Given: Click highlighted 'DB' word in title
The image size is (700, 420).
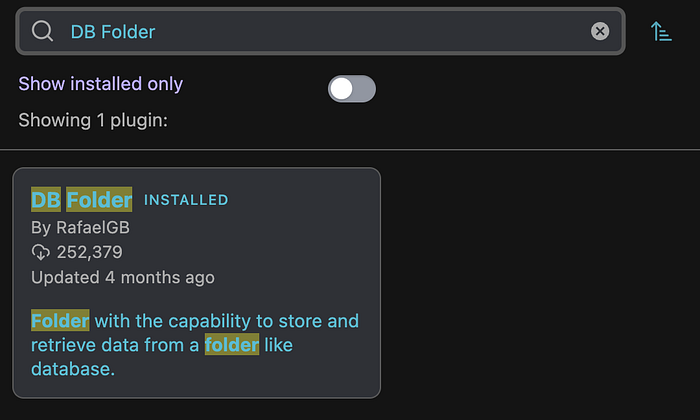Looking at the screenshot, I should [46, 200].
